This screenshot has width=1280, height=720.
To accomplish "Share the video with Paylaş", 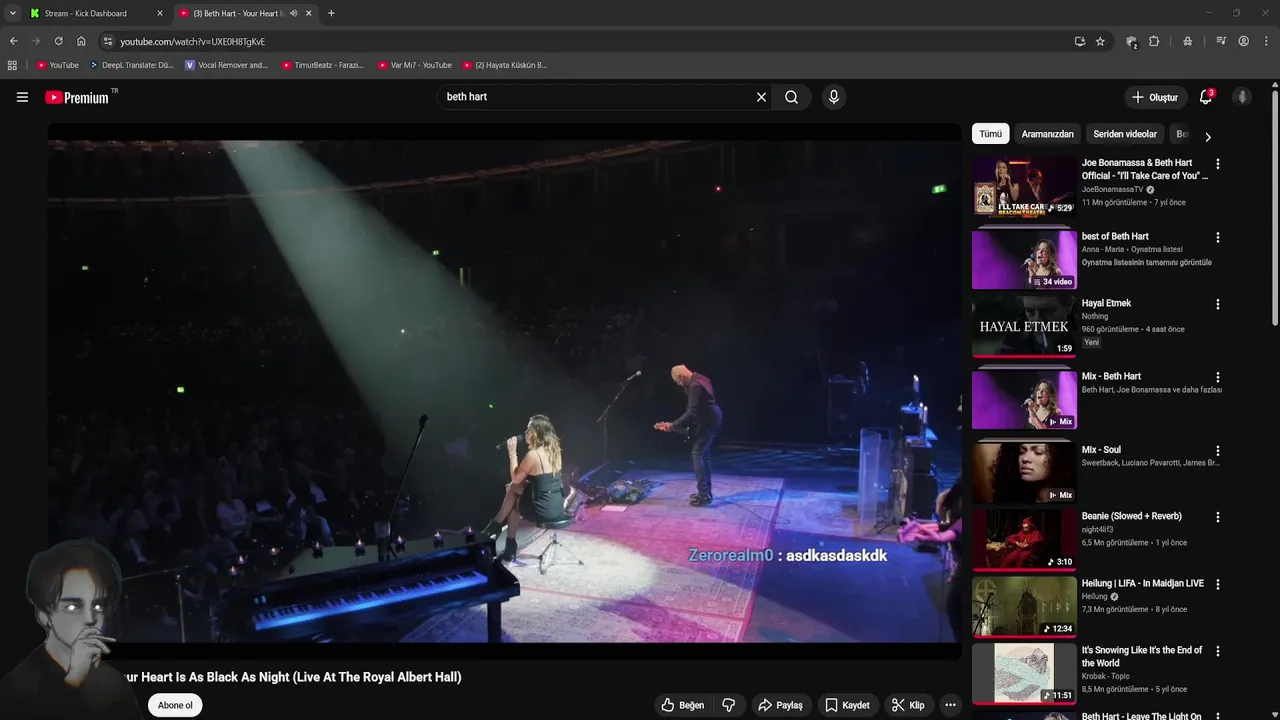I will coord(780,705).
